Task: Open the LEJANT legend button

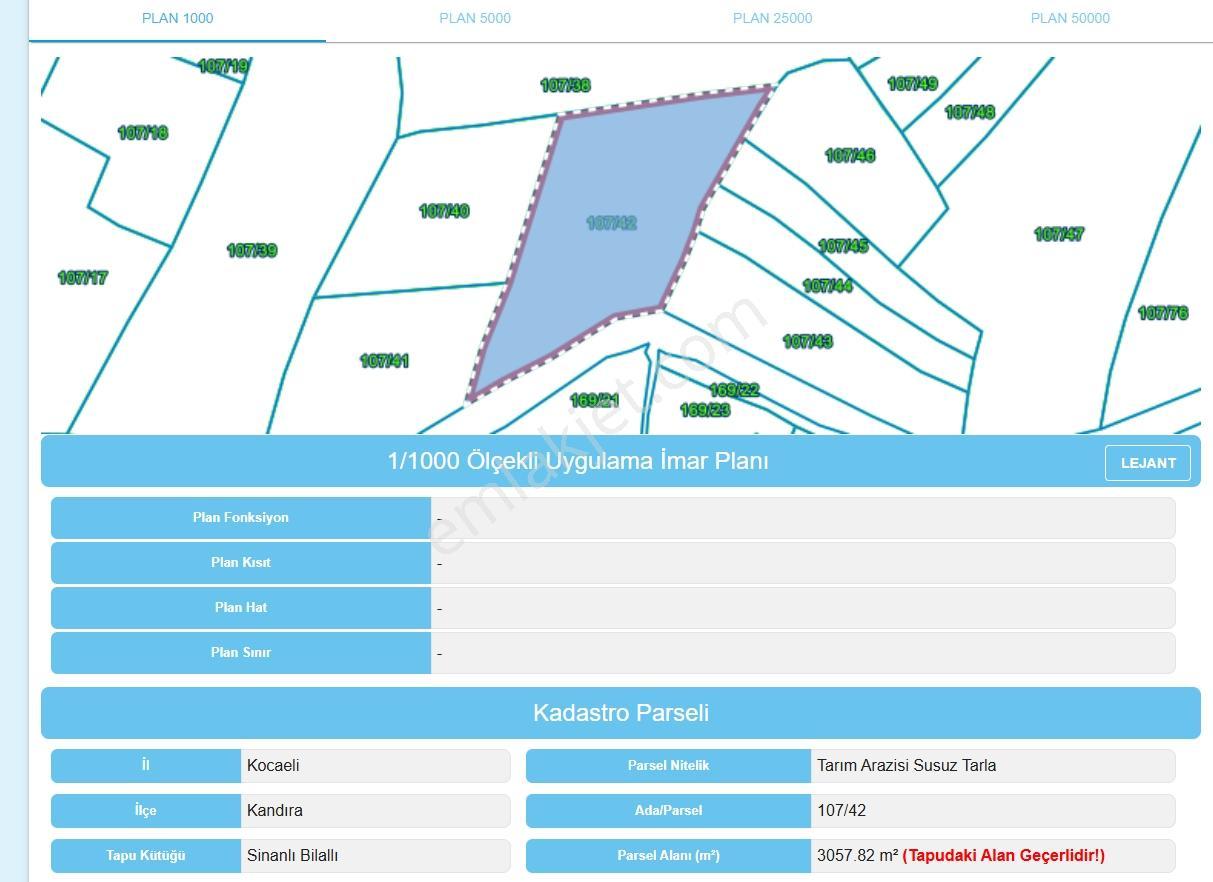Action: coord(1148,463)
